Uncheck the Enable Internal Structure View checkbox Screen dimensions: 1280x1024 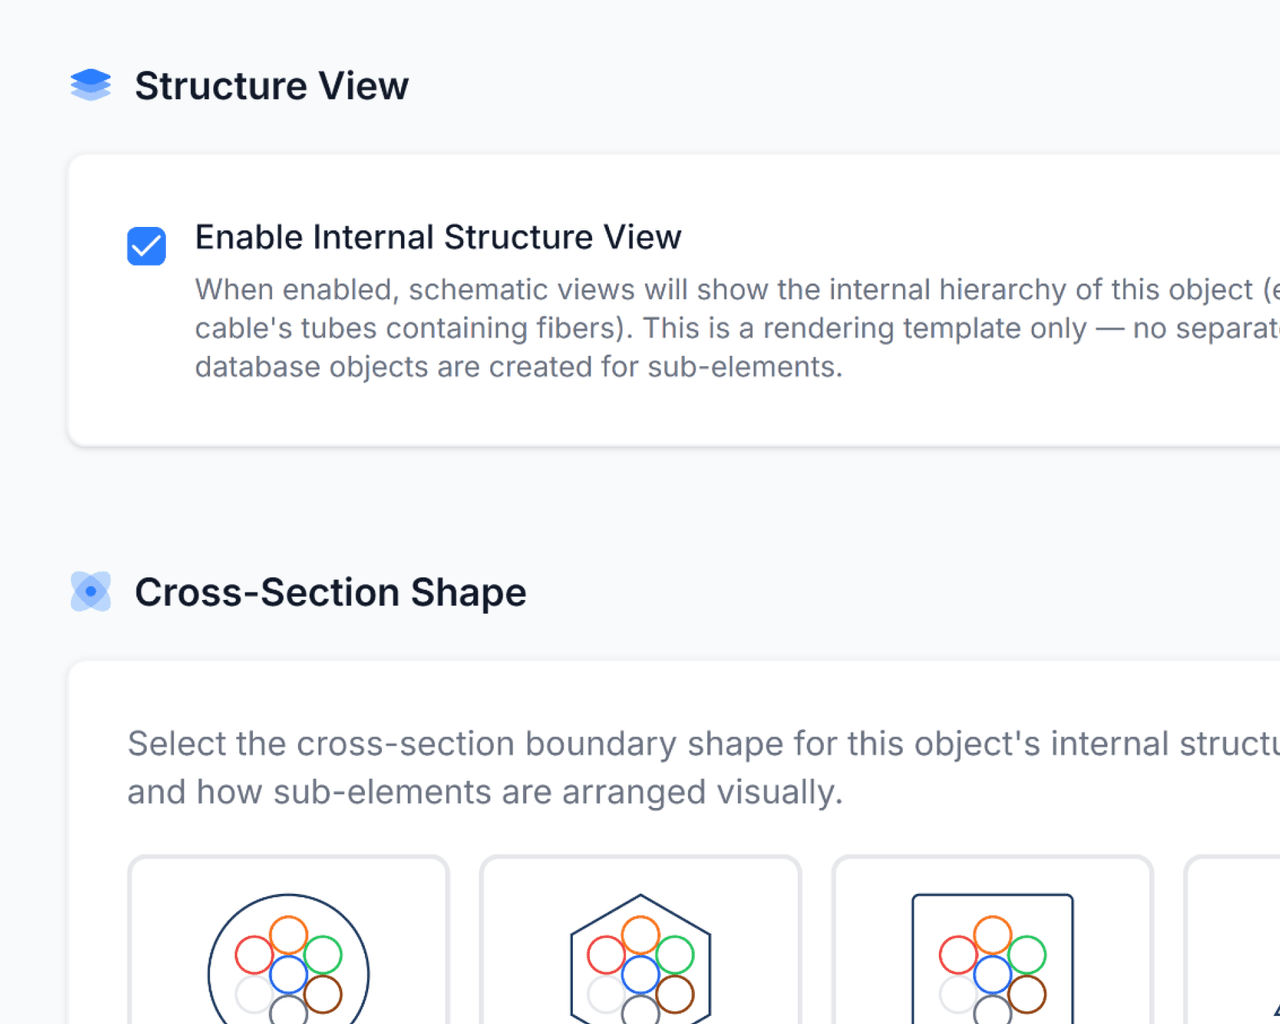[146, 246]
